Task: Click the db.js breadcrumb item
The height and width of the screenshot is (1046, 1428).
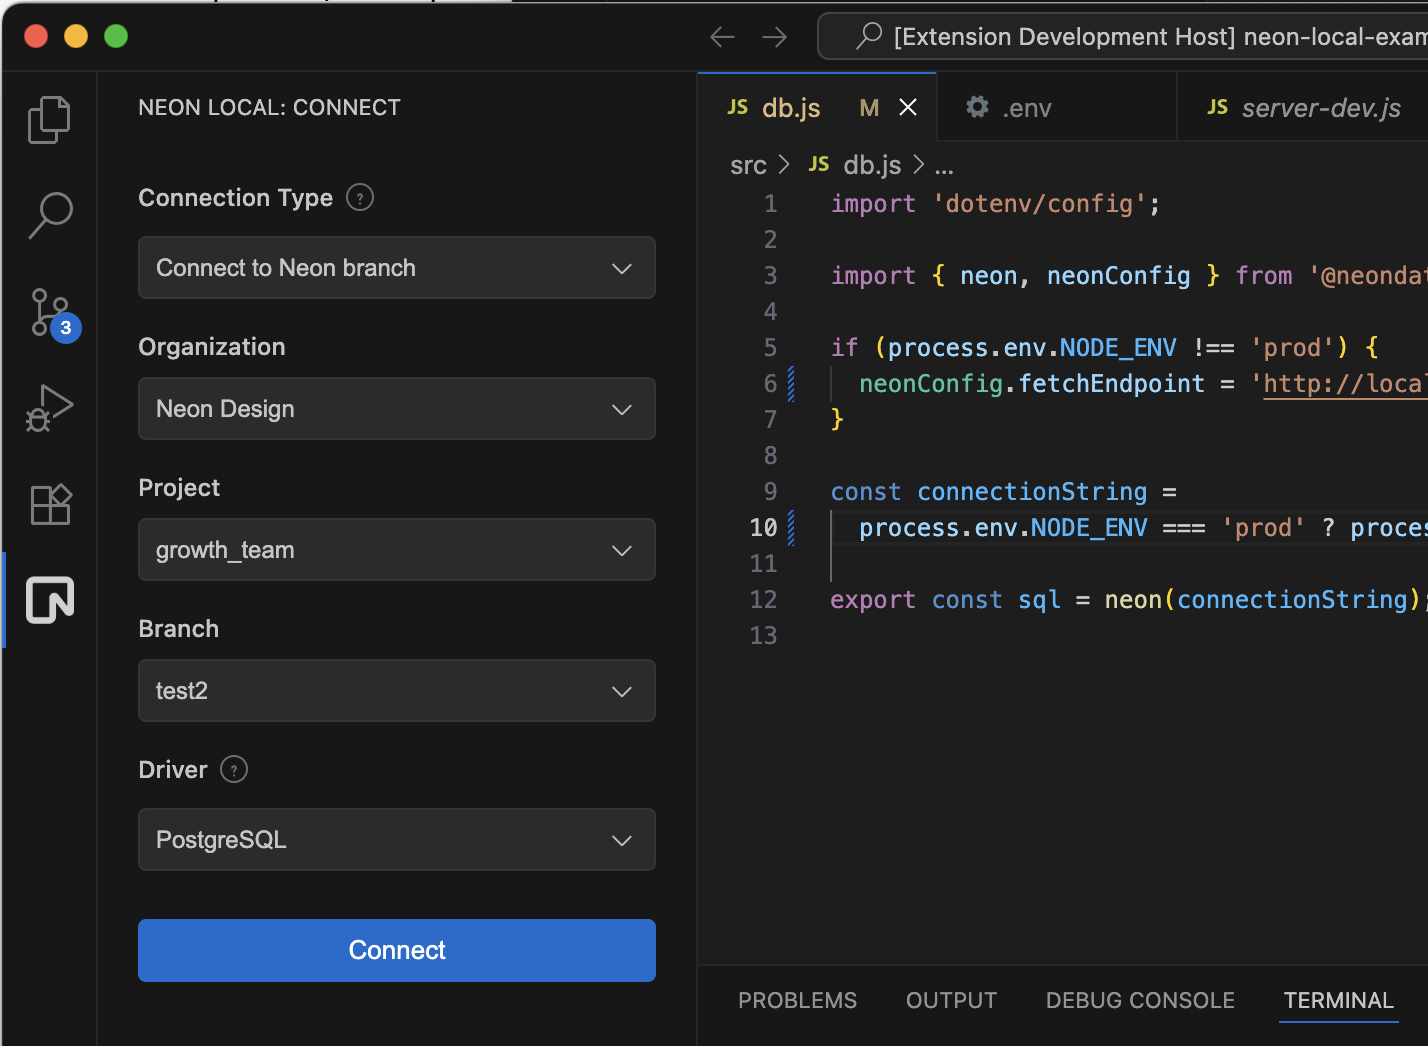Action: click(872, 165)
